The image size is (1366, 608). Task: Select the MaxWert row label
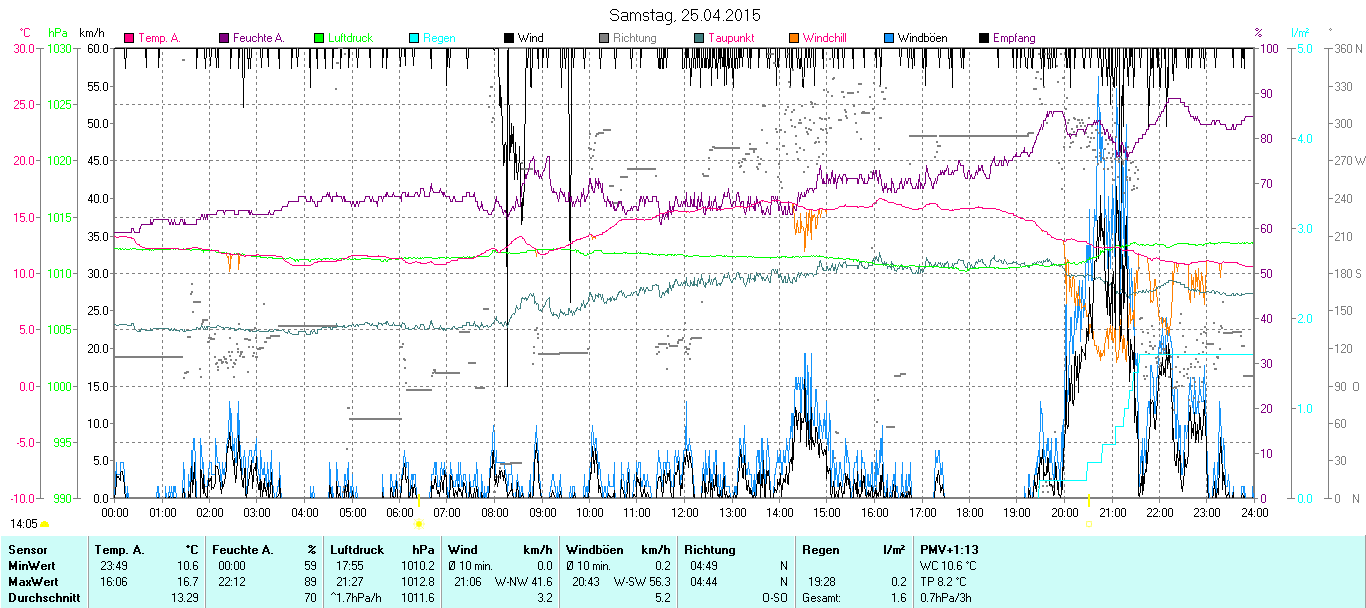32,581
